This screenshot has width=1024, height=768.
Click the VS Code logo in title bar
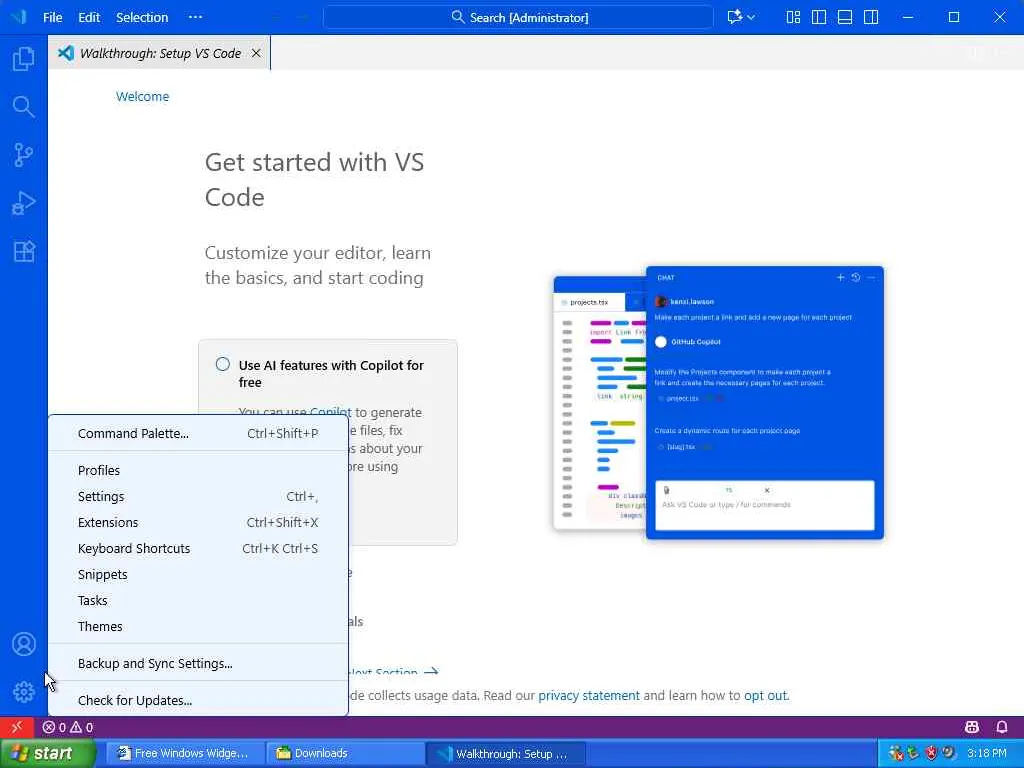(18, 17)
